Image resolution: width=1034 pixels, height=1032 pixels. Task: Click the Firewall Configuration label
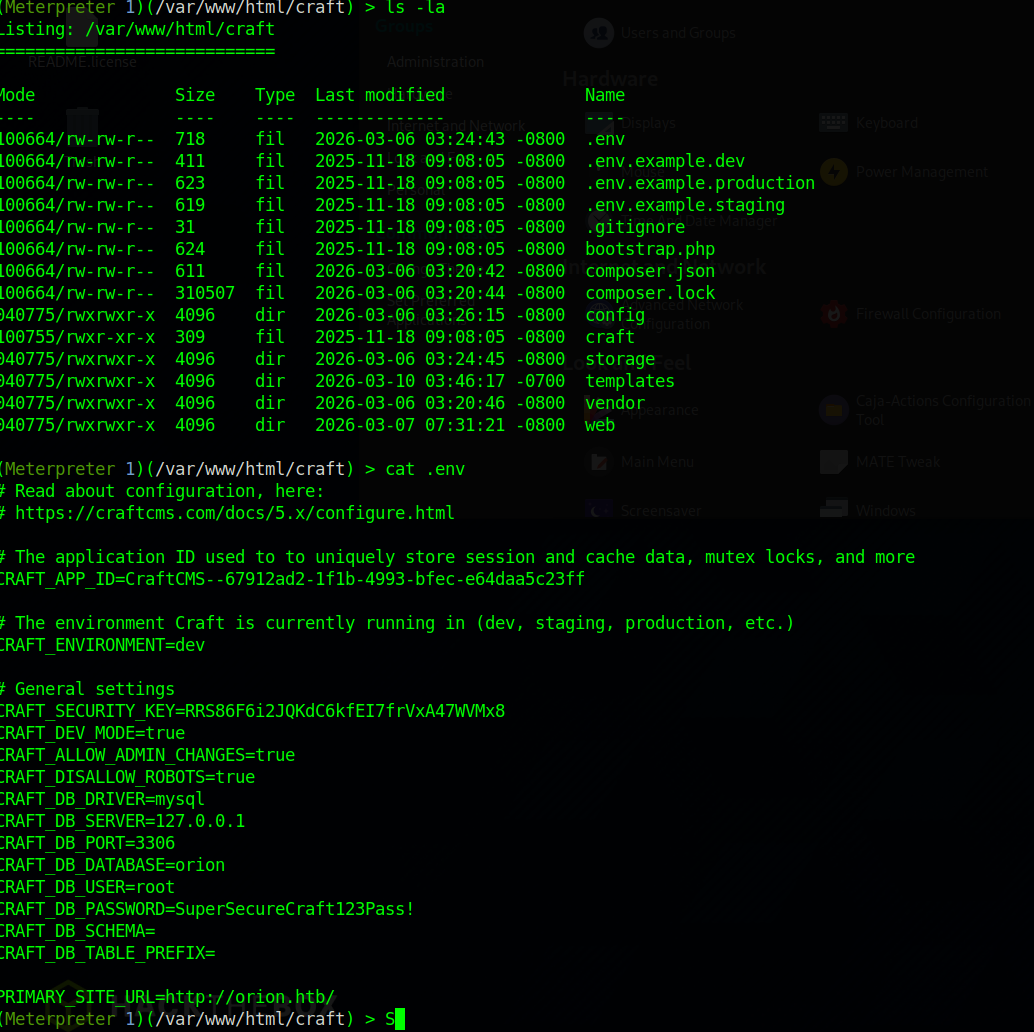pyautogui.click(x=928, y=314)
